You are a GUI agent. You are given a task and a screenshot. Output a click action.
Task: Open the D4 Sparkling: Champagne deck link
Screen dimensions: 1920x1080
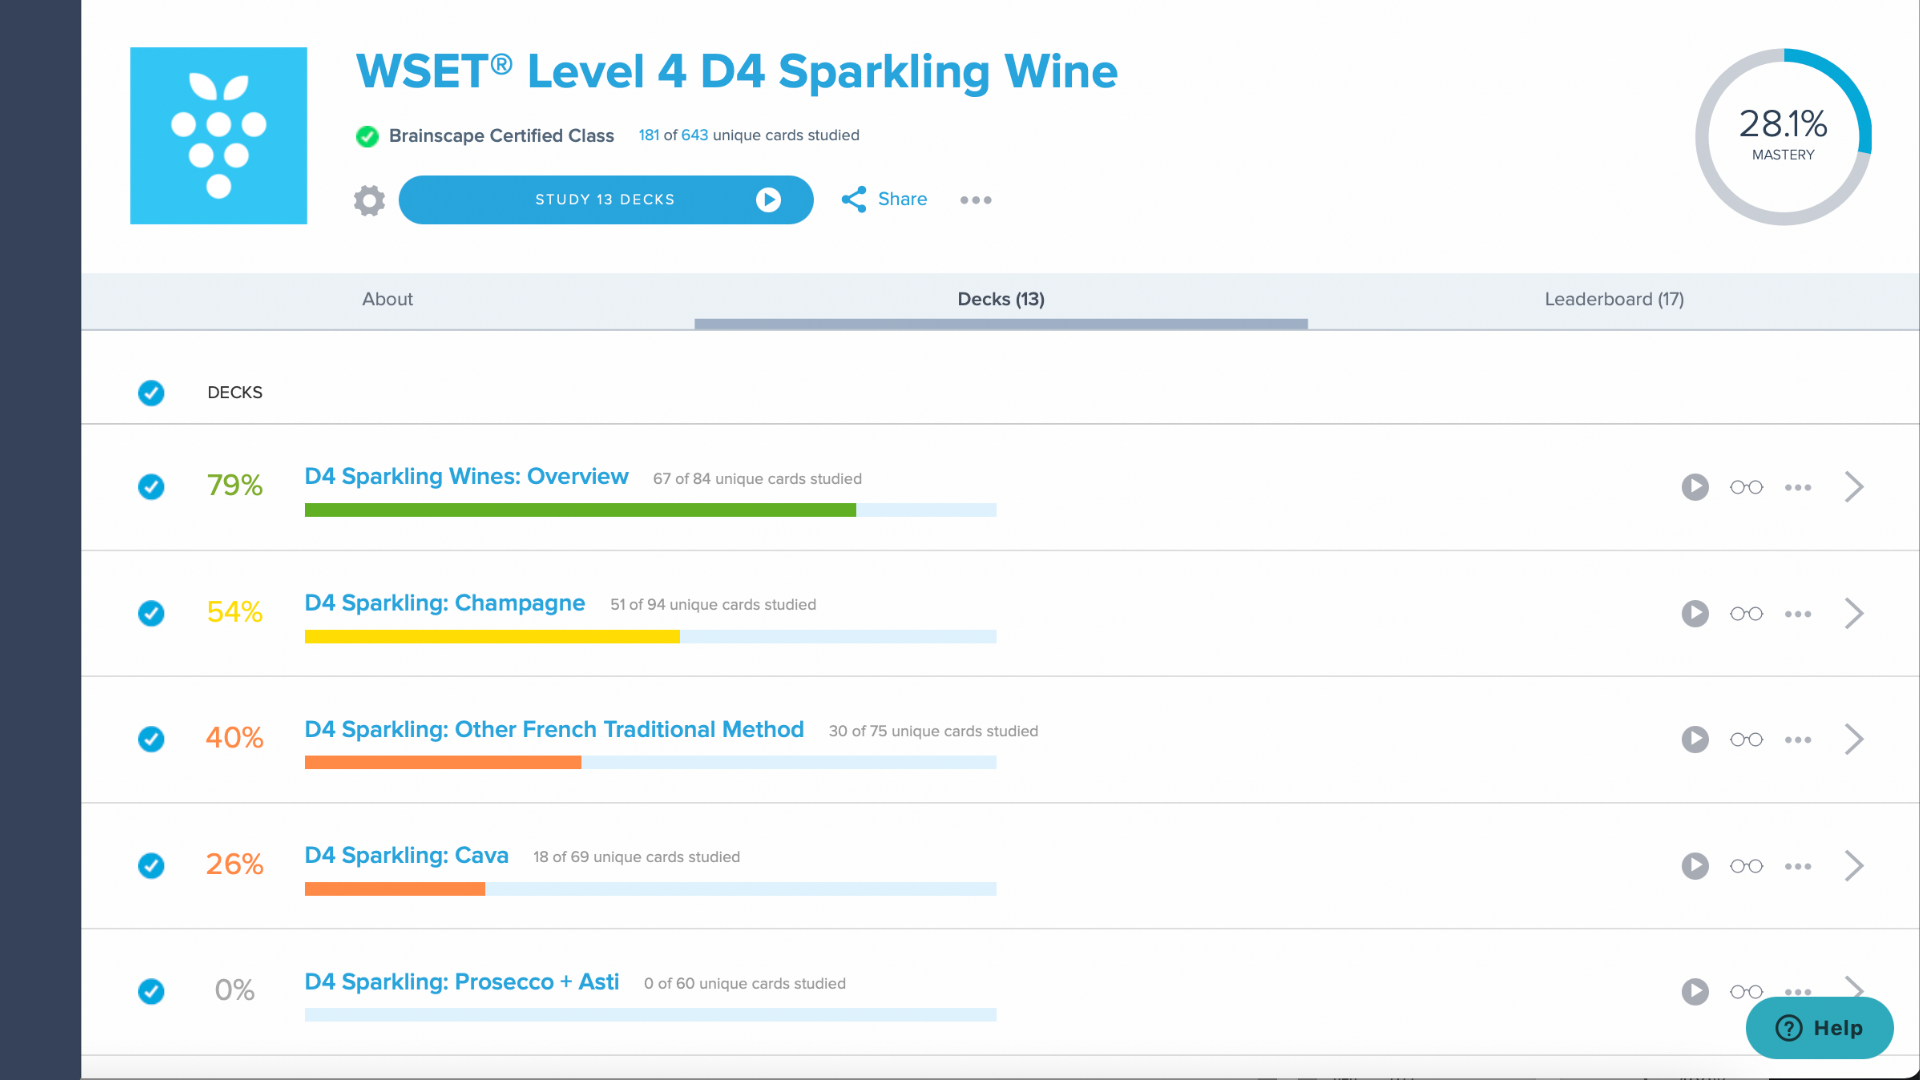pyautogui.click(x=445, y=603)
